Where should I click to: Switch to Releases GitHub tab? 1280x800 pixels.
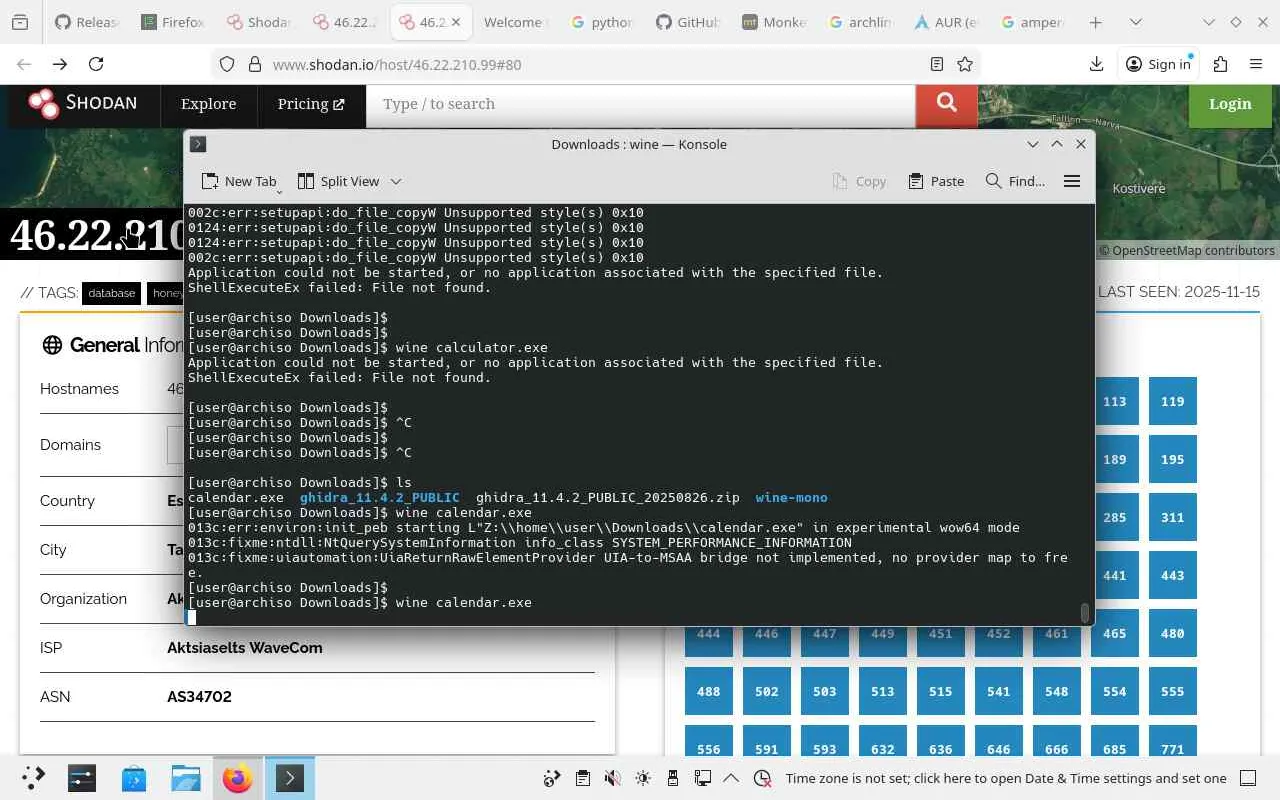pos(86,22)
